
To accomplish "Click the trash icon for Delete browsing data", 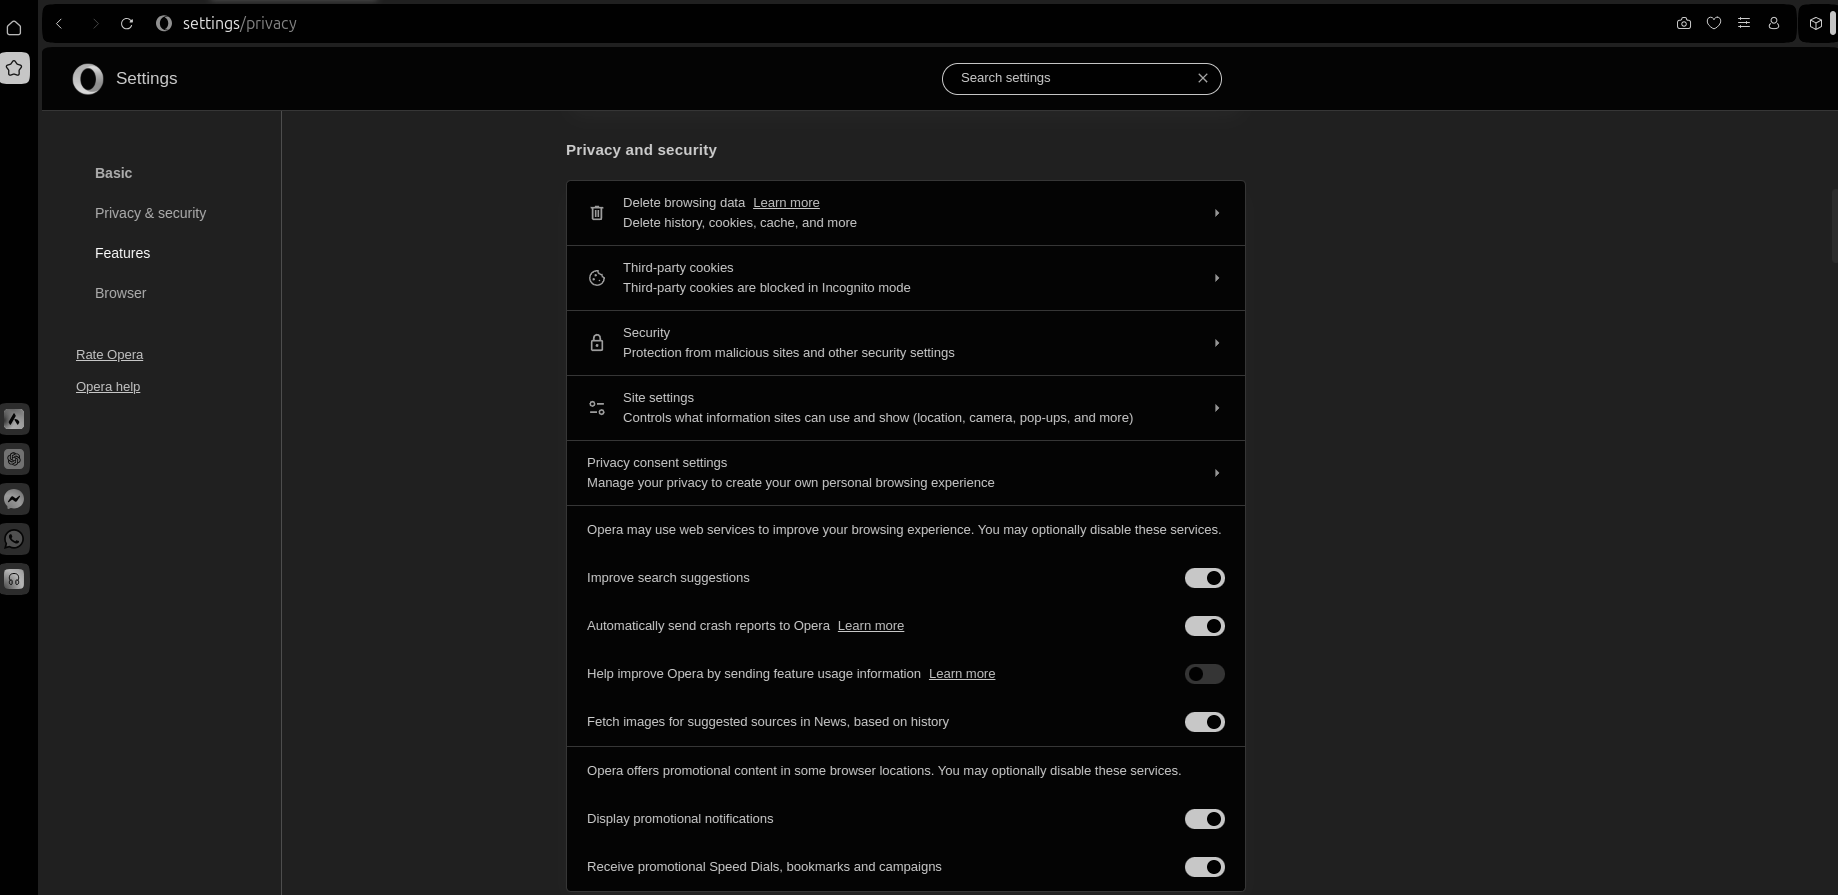I will click(x=597, y=213).
